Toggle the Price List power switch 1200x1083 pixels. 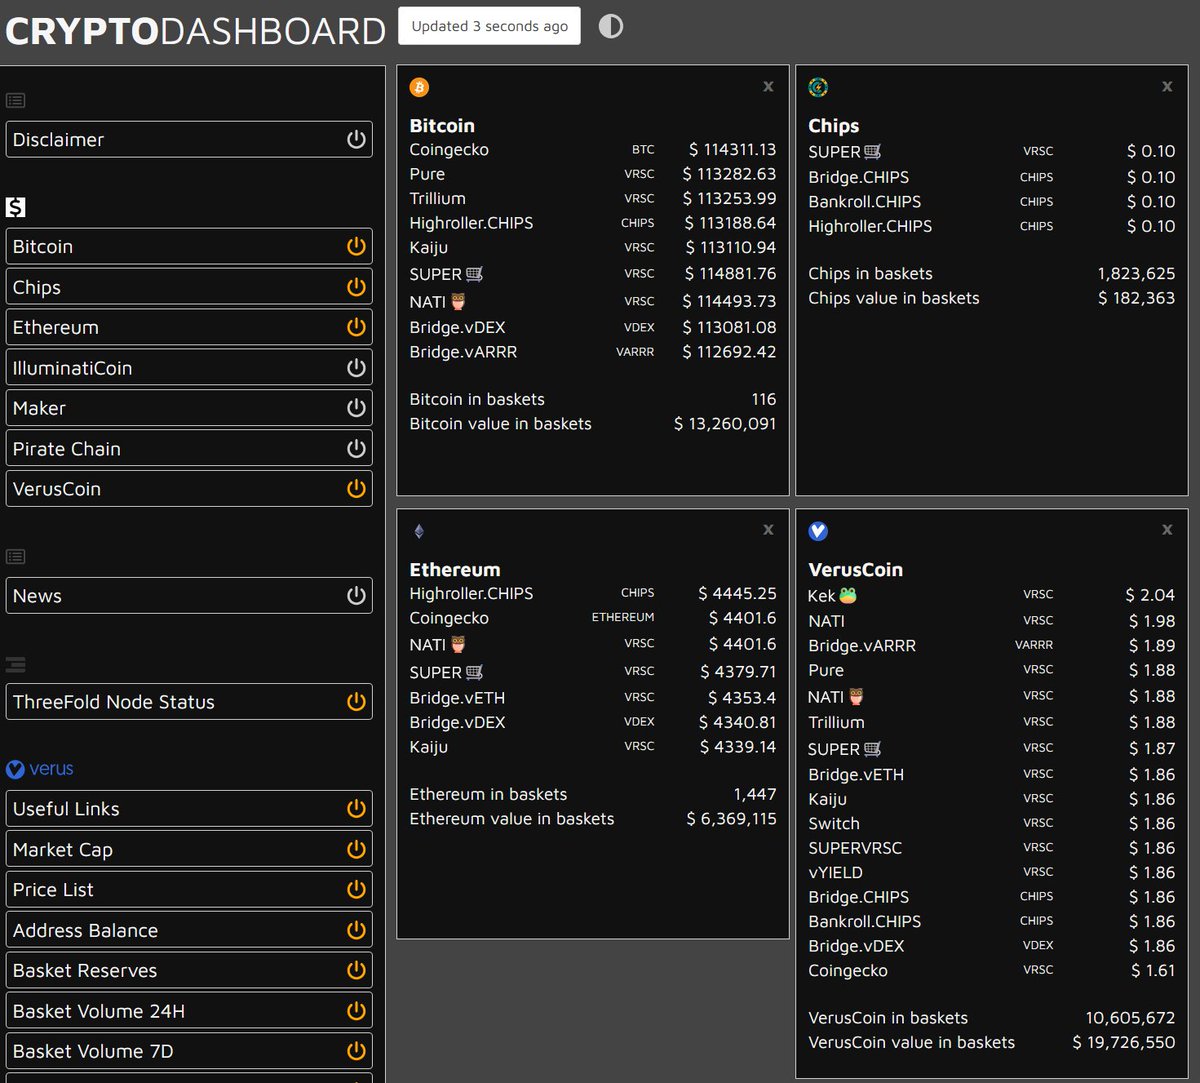pos(356,890)
